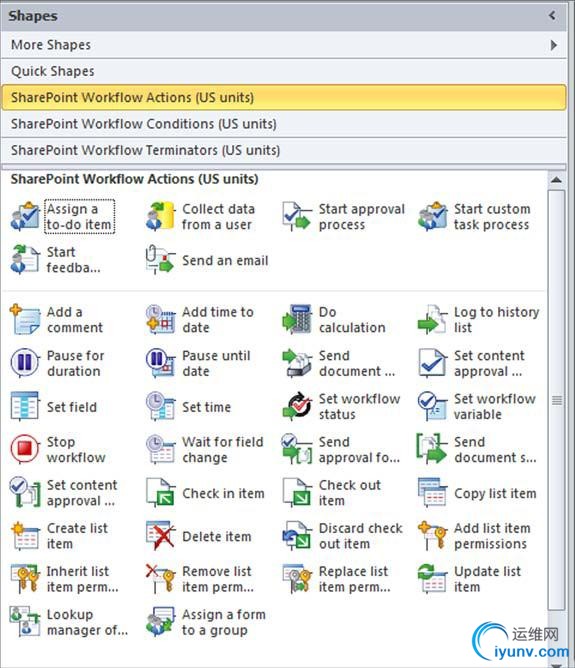575x668 pixels.
Task: Select the Collect data from a user icon
Action: pos(160,216)
